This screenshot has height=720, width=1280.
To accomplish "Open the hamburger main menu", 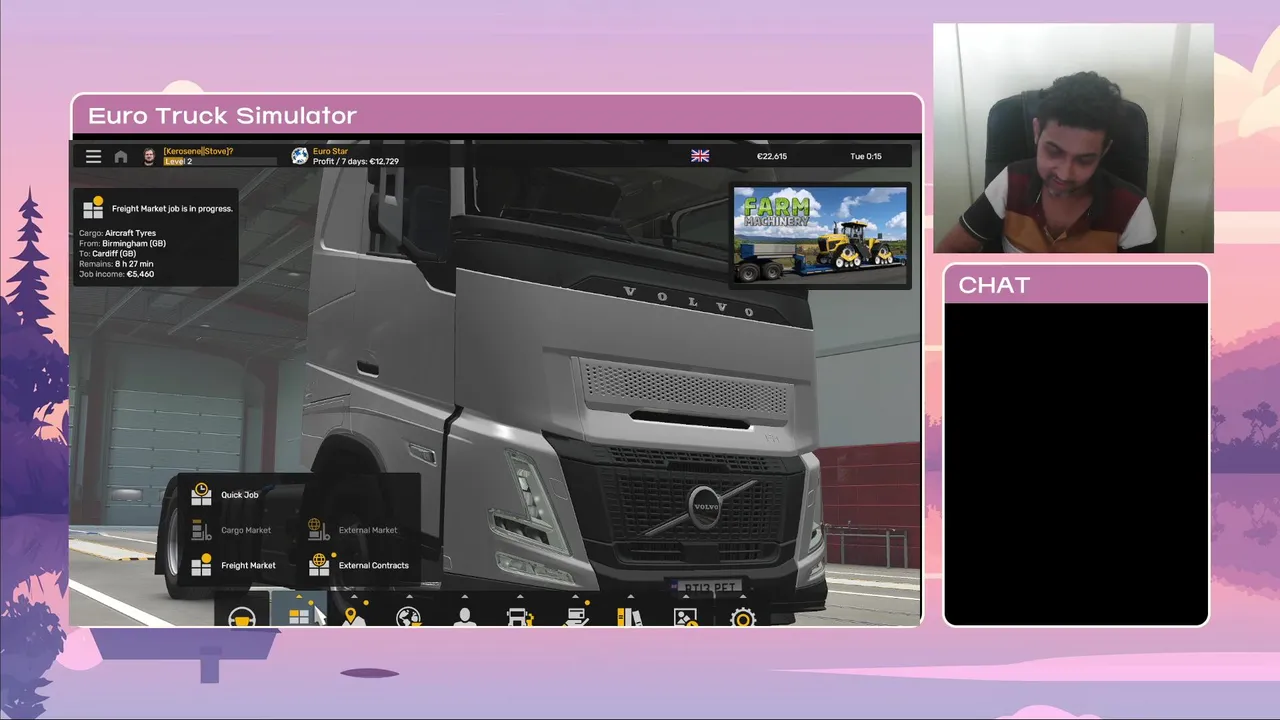I will (93, 156).
